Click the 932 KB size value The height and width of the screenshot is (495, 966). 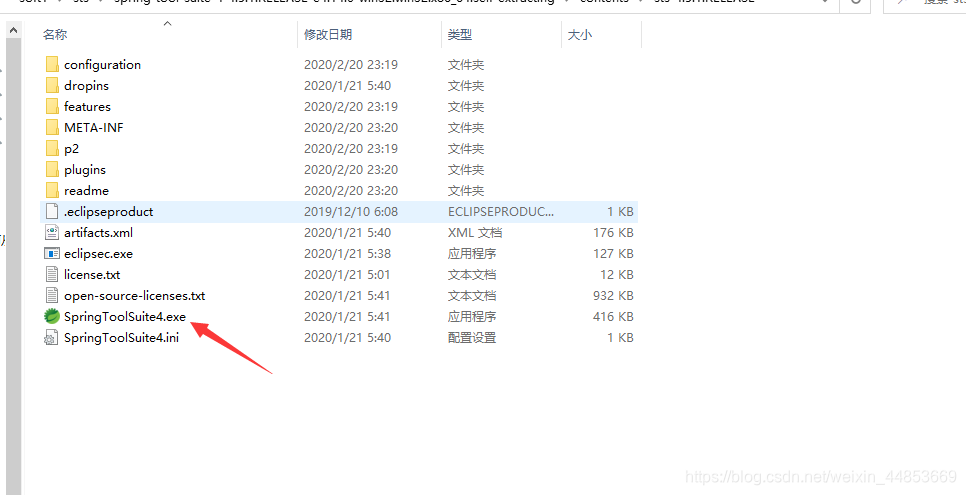coord(613,295)
